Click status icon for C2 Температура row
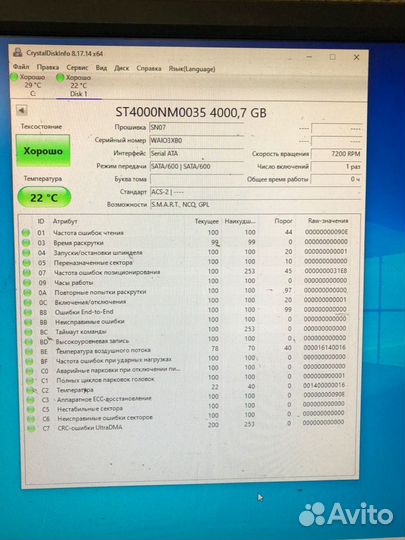Screen dimensions: 405x540 point(31,391)
